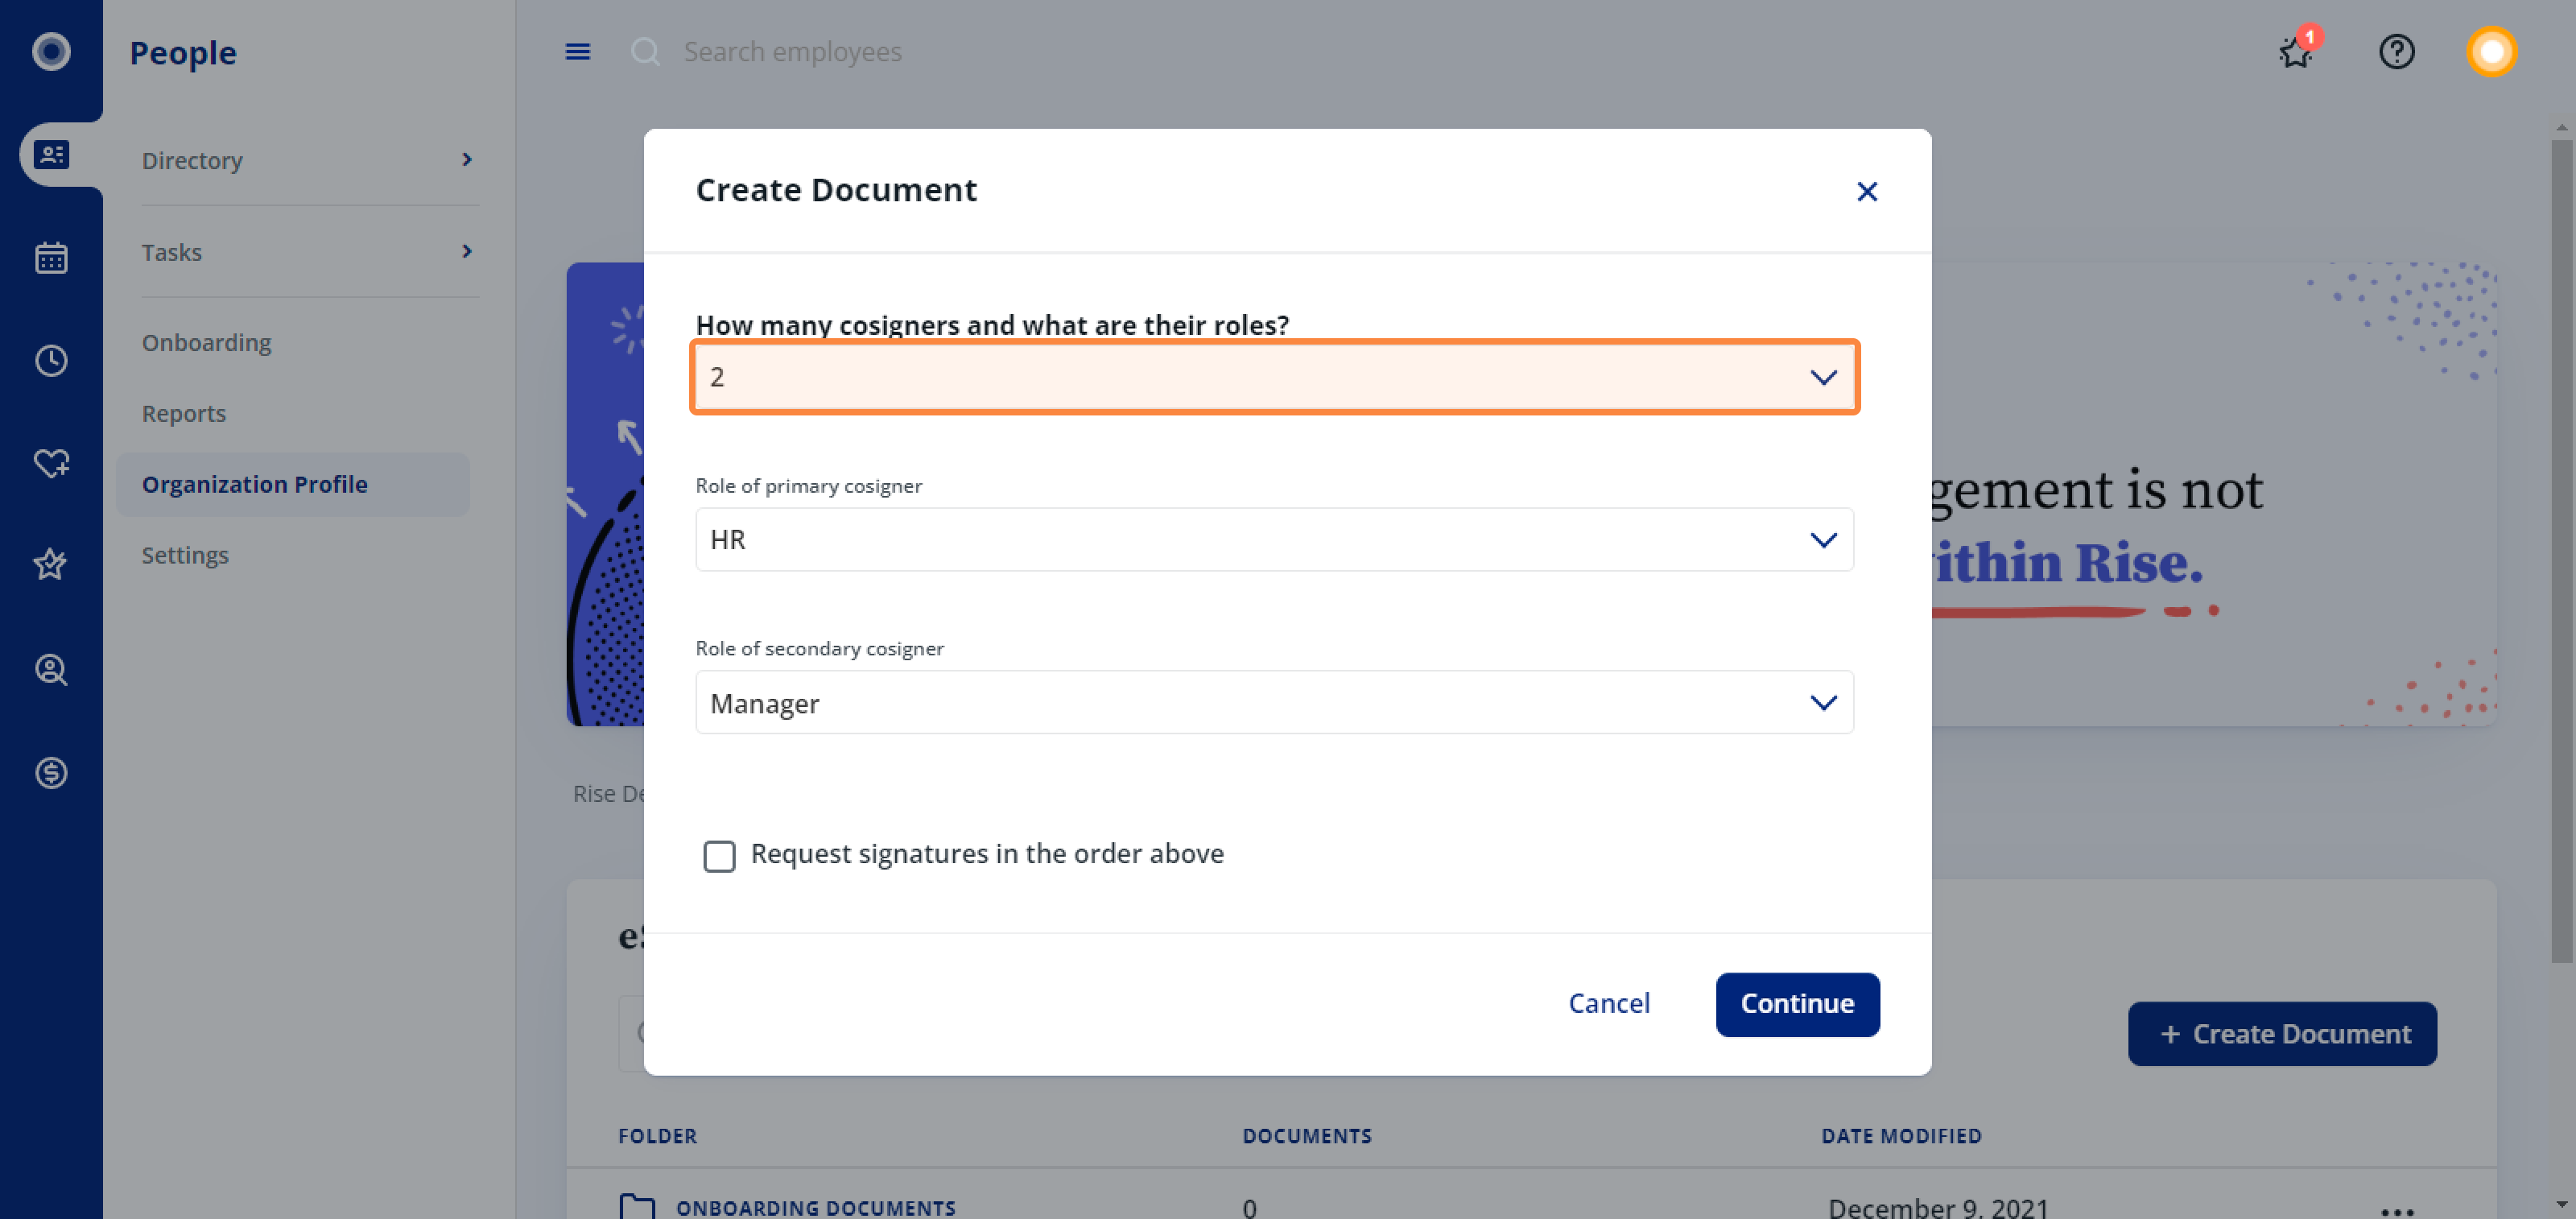Click the Cancel button
This screenshot has height=1219, width=2576.
tap(1608, 1002)
